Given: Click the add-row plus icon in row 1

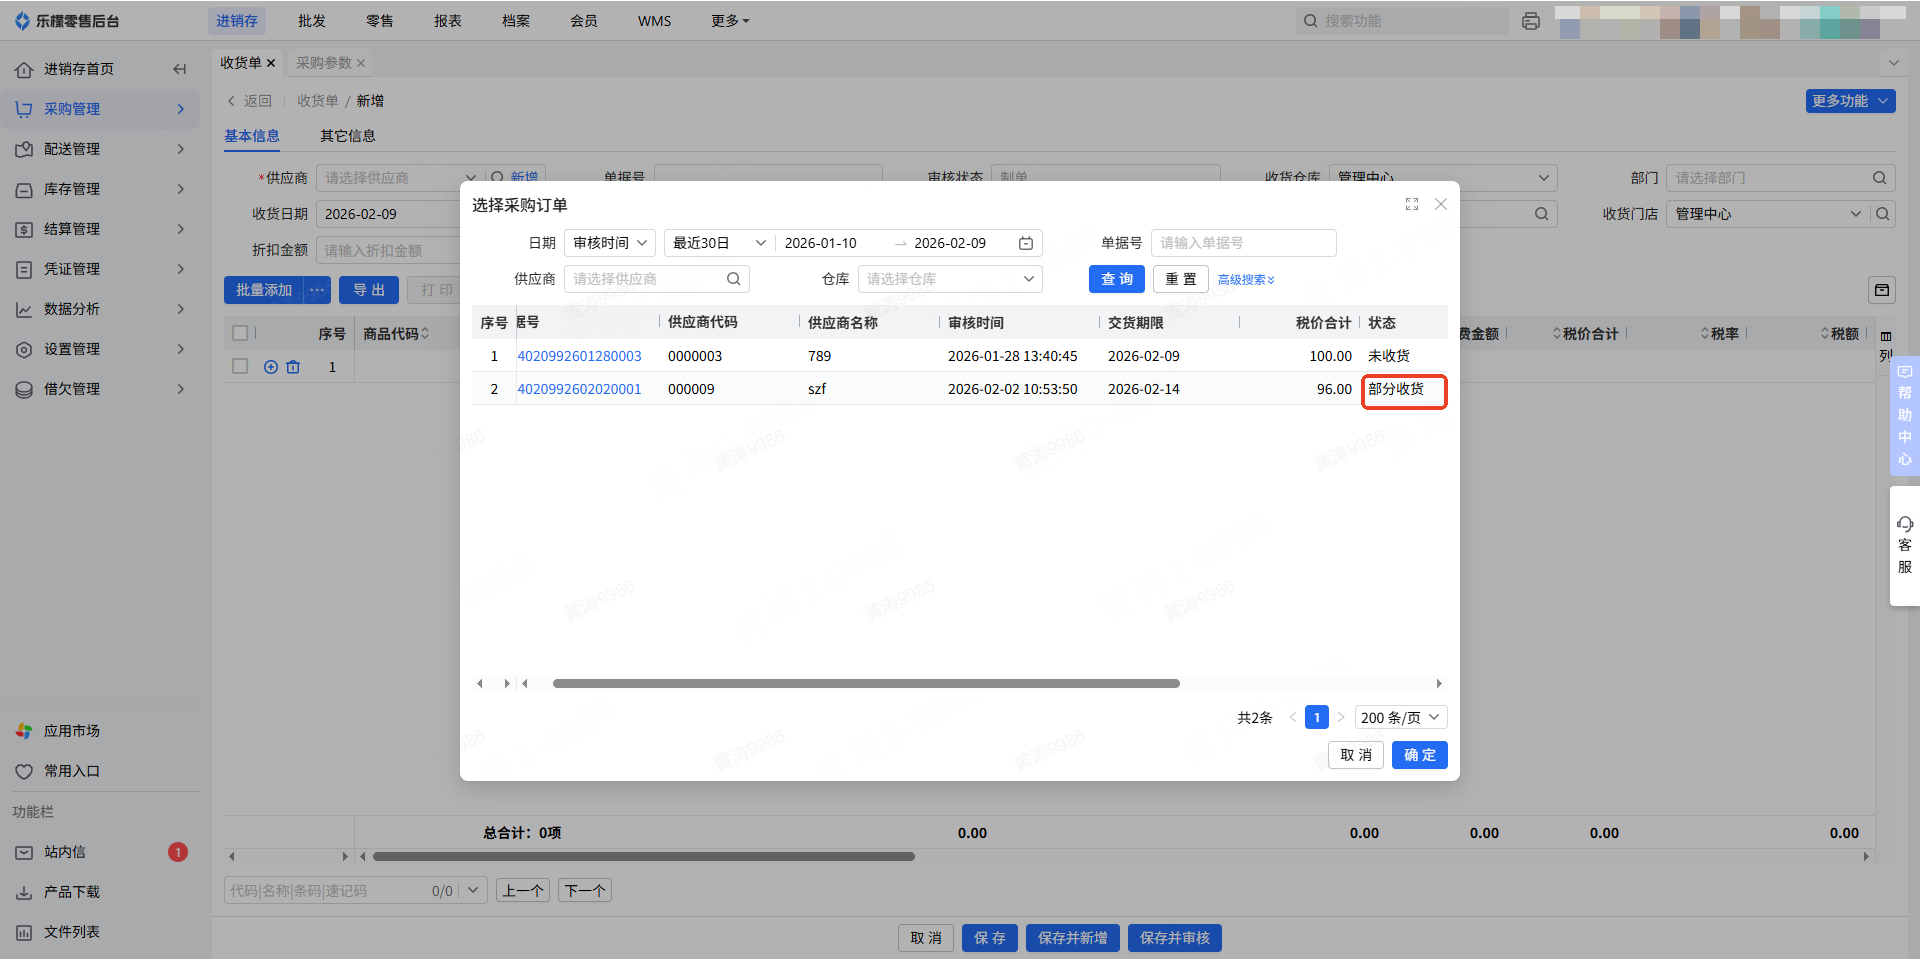Looking at the screenshot, I should 271,367.
